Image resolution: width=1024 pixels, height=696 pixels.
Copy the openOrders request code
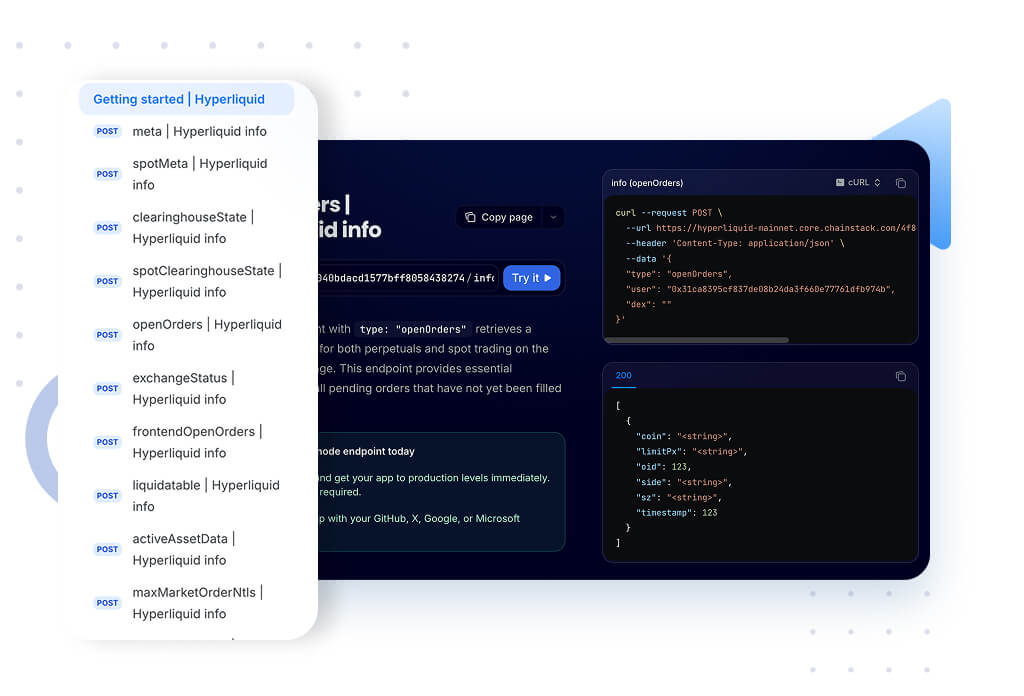coord(901,183)
